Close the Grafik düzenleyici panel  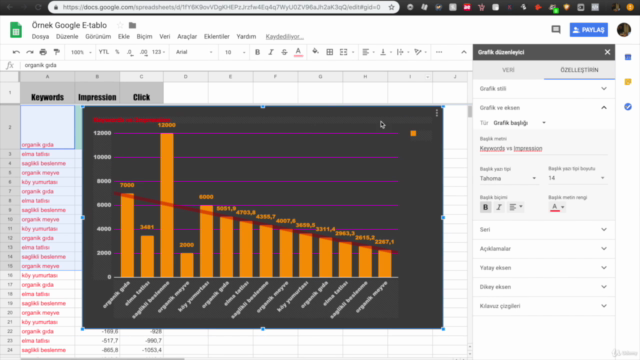(607, 52)
